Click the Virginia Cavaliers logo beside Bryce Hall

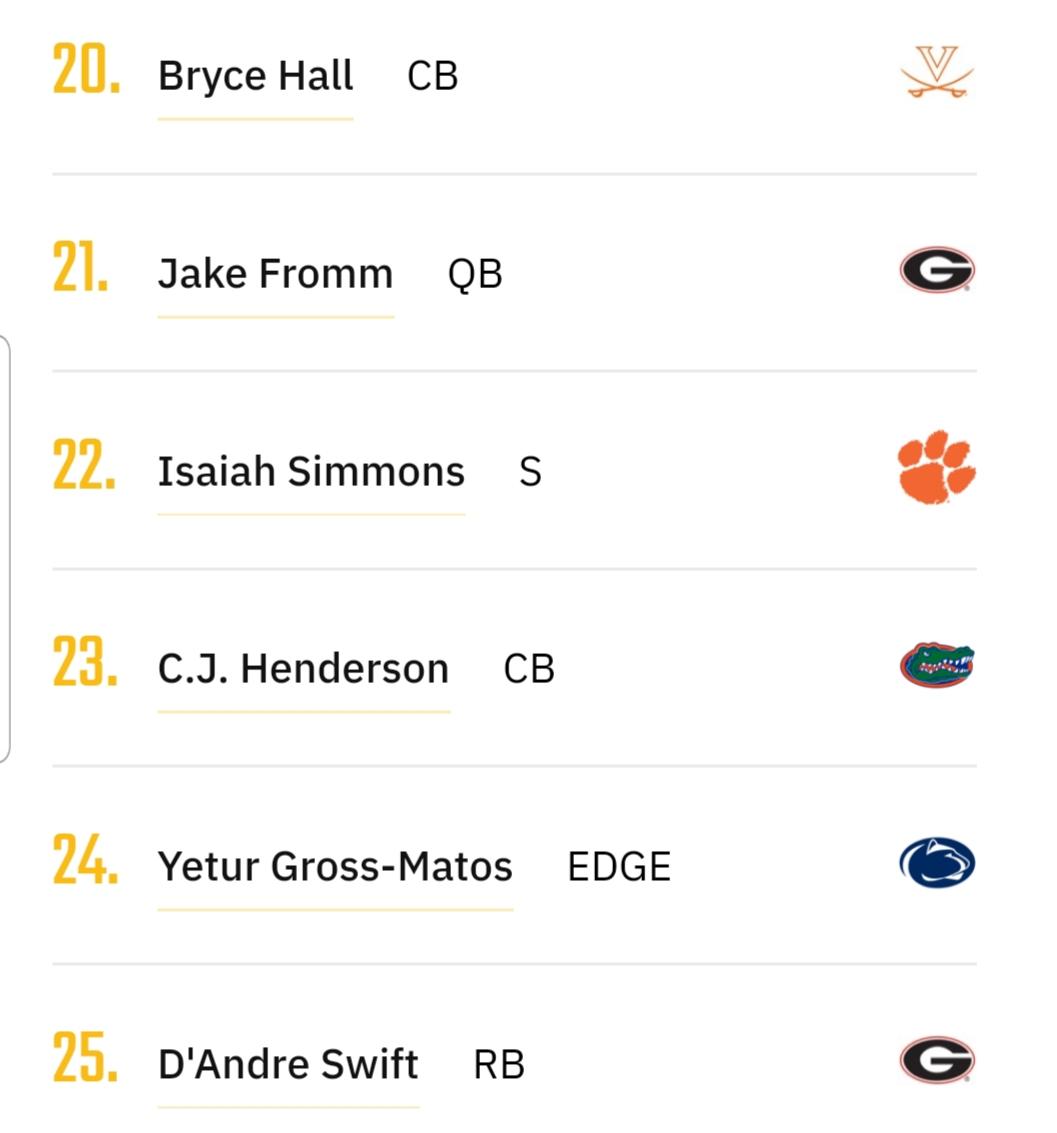[937, 72]
